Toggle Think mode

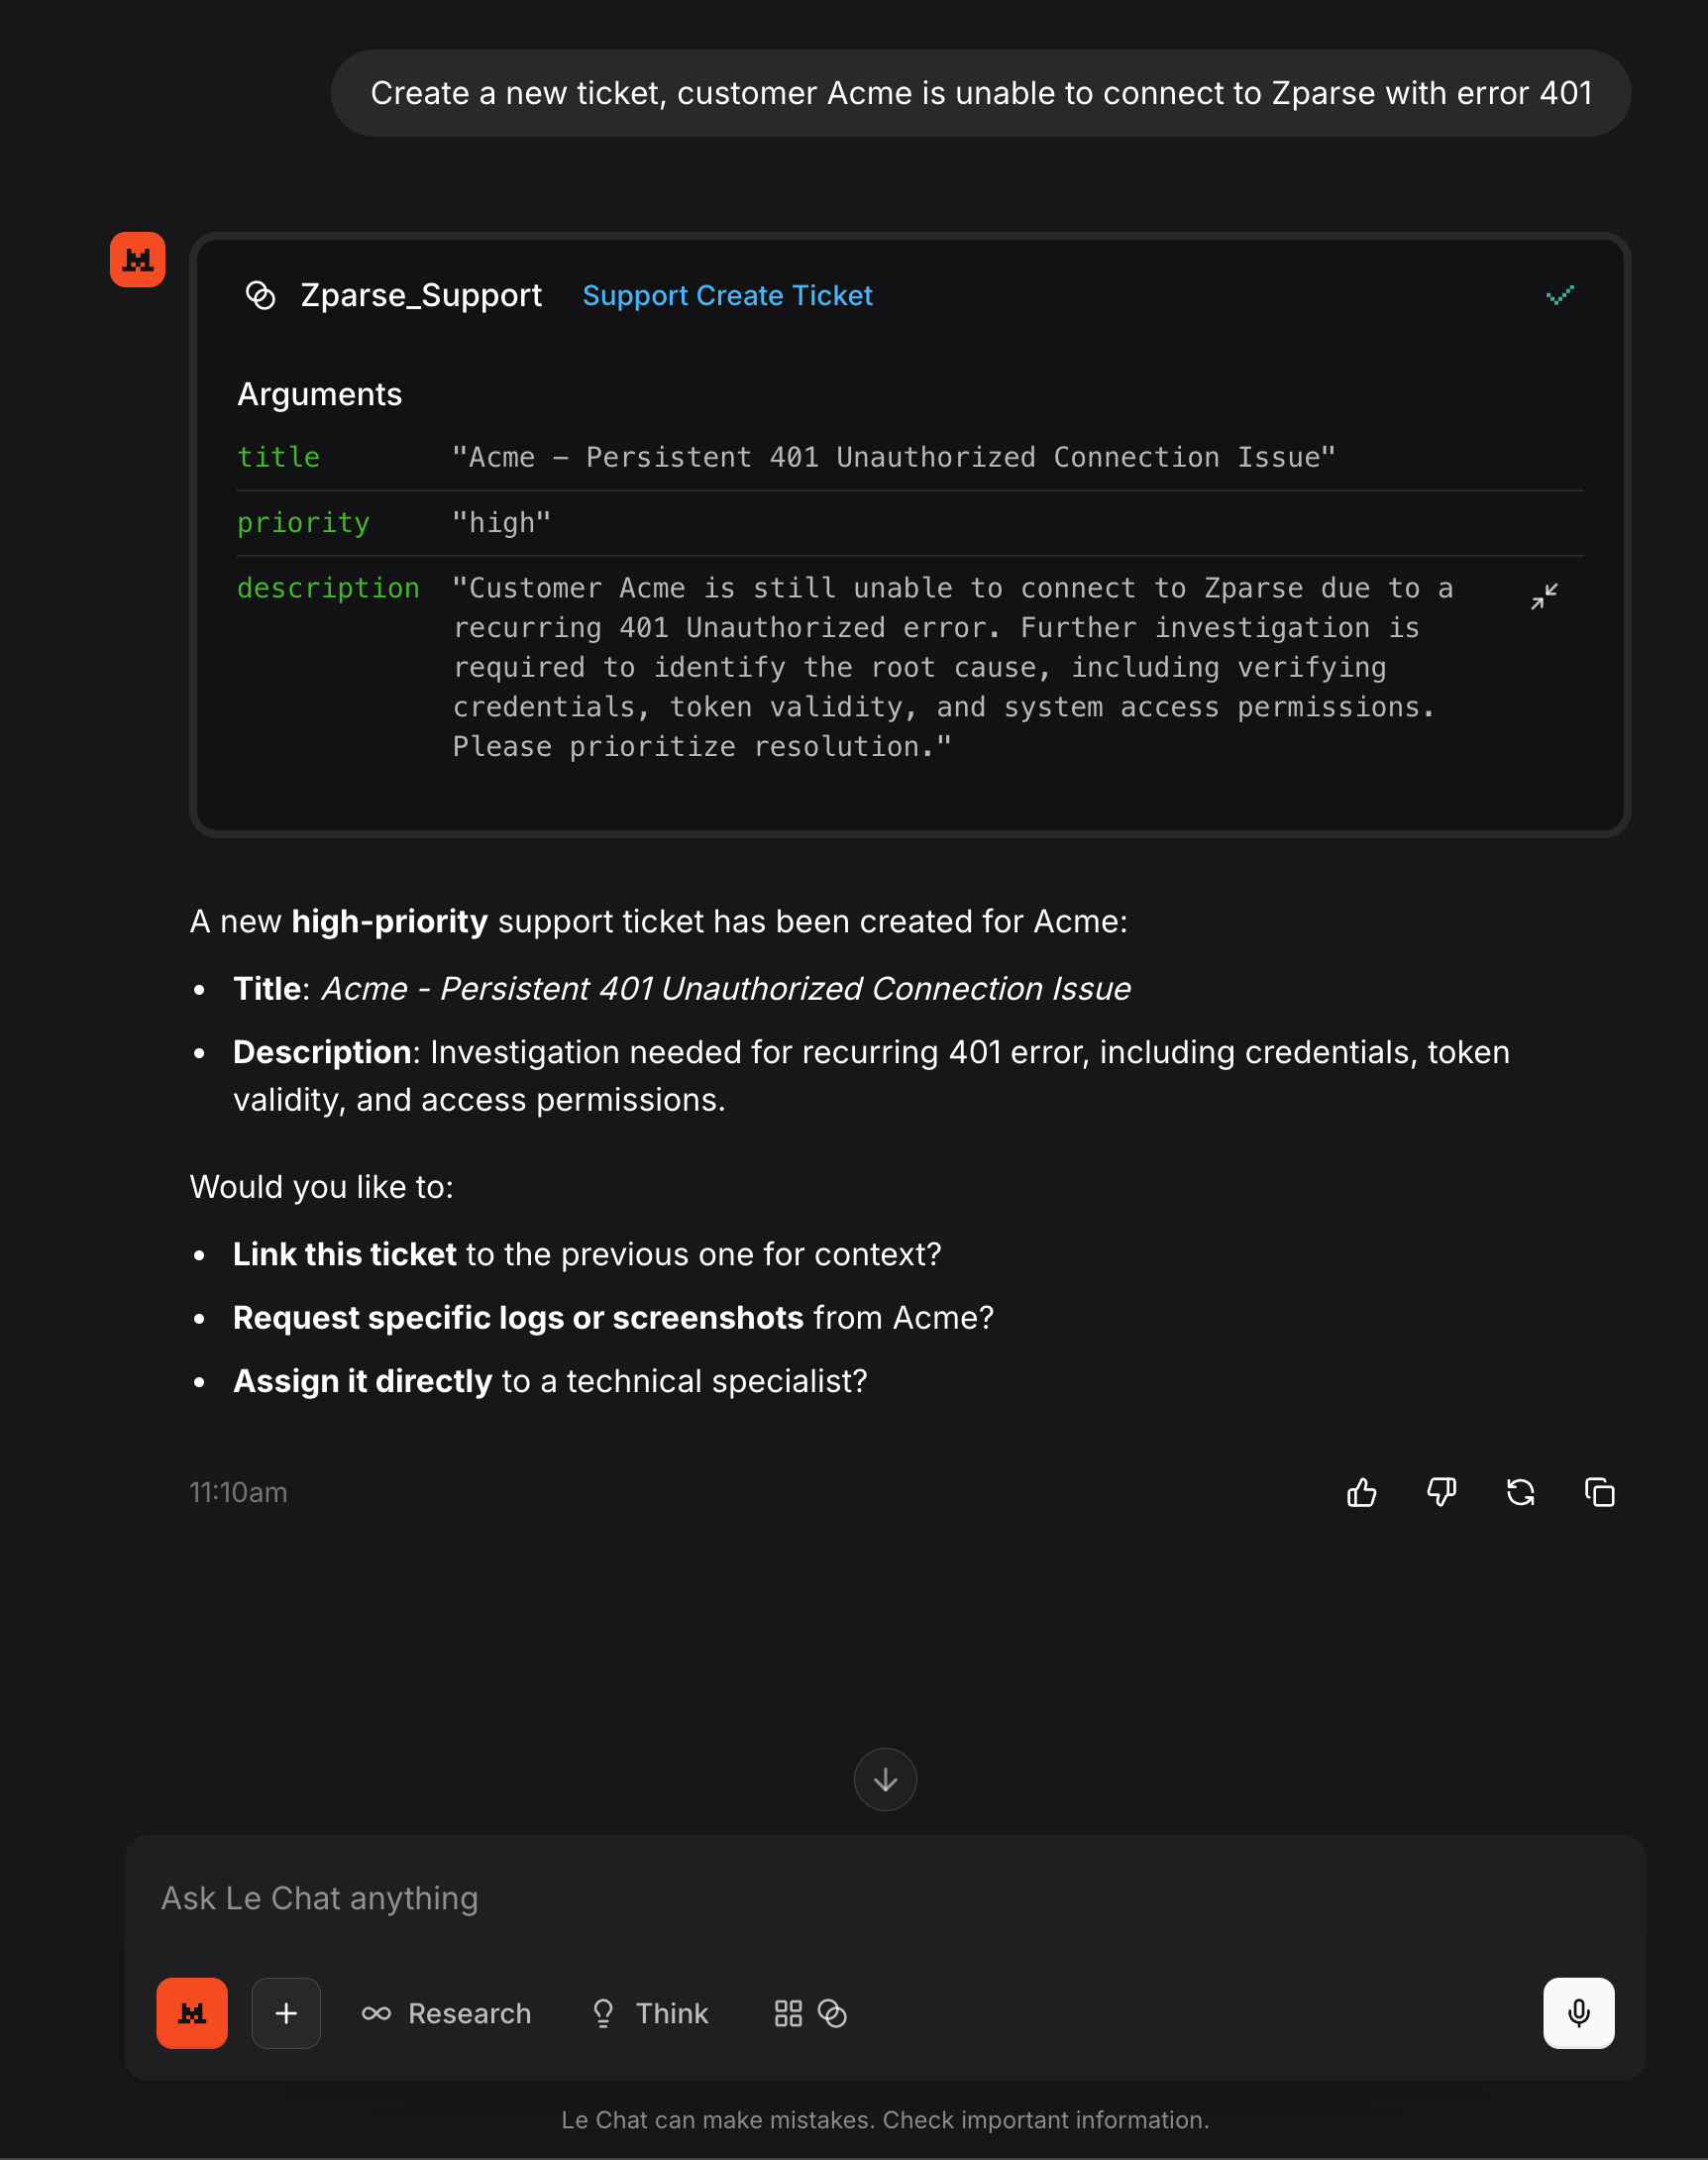tap(651, 2013)
